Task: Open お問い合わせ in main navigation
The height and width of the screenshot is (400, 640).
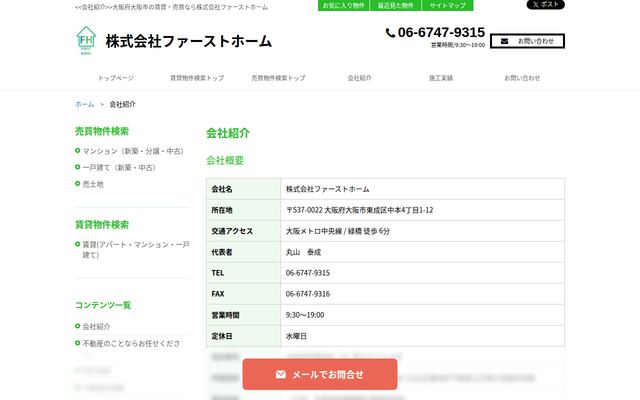Action: tap(522, 78)
